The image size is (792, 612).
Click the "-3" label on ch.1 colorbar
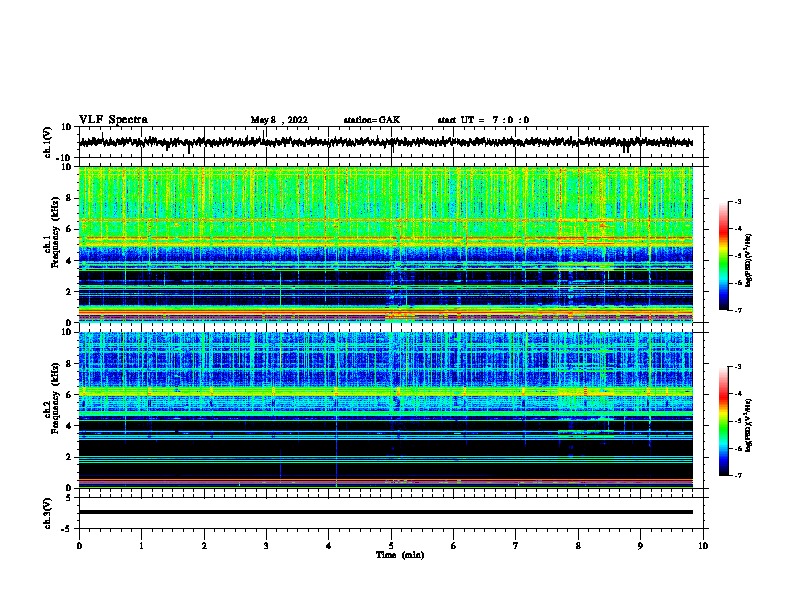[737, 201]
